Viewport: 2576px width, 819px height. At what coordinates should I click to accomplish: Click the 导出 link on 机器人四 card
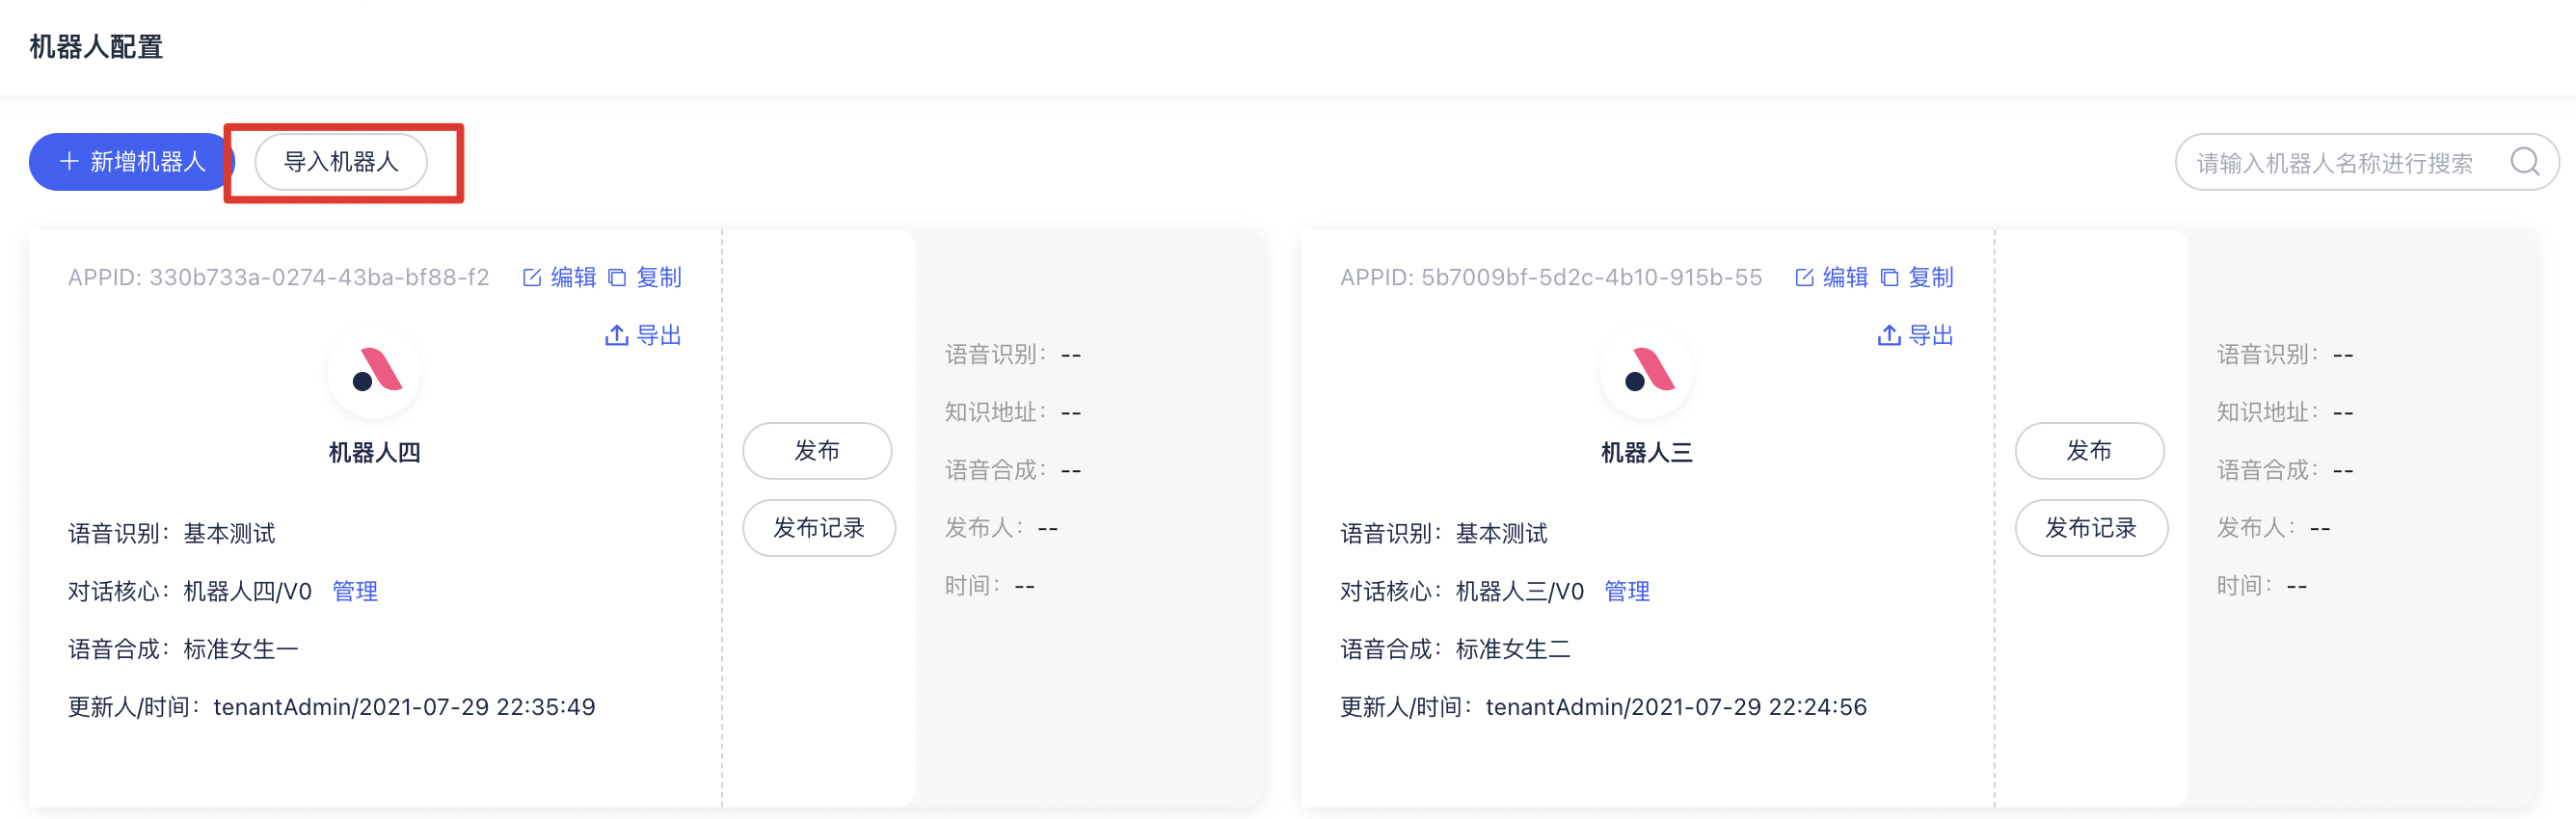(659, 335)
